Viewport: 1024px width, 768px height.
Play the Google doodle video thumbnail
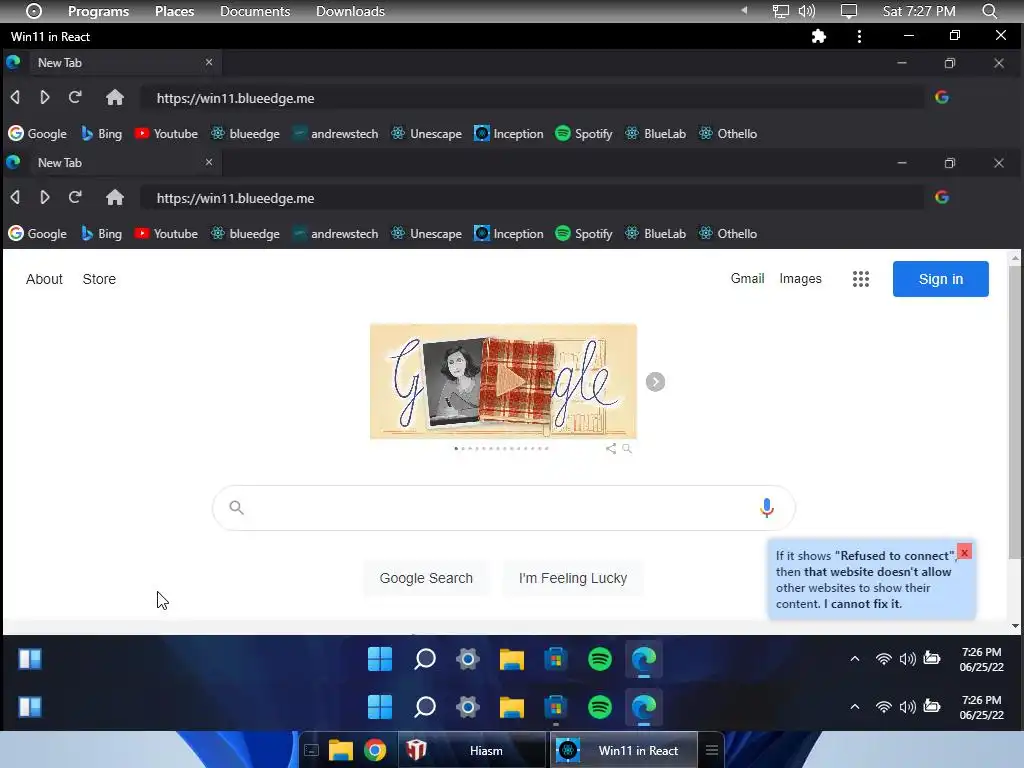coord(503,381)
